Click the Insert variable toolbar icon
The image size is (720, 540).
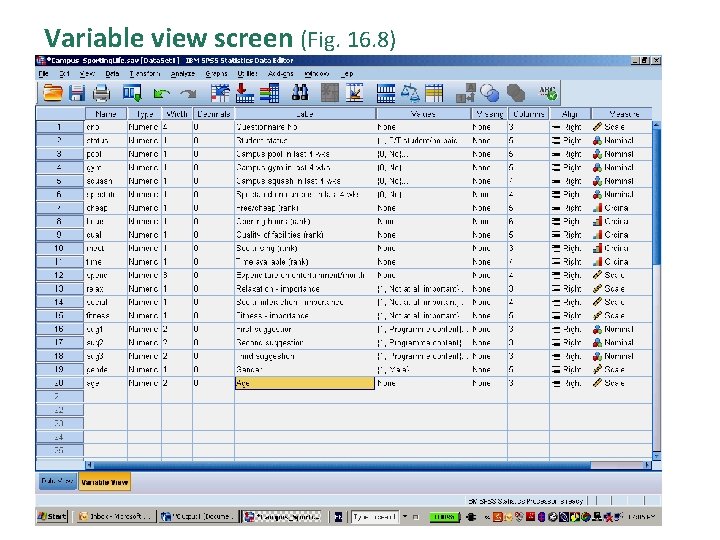[x=354, y=93]
